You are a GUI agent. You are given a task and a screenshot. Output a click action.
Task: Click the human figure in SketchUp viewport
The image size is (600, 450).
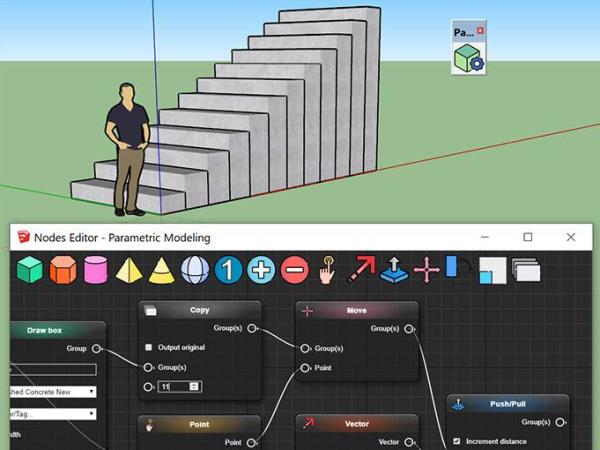[128, 149]
